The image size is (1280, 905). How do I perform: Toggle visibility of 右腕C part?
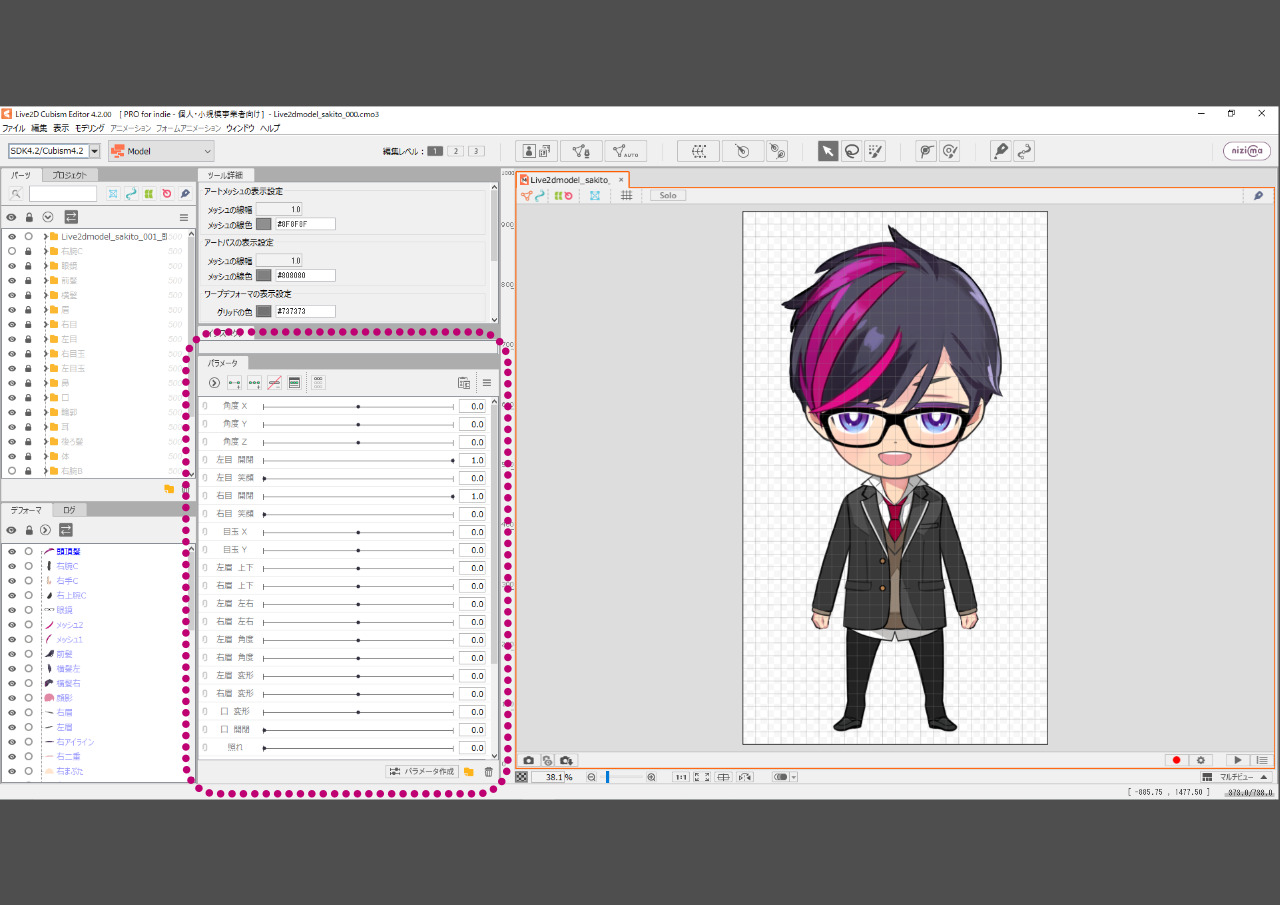[12, 251]
